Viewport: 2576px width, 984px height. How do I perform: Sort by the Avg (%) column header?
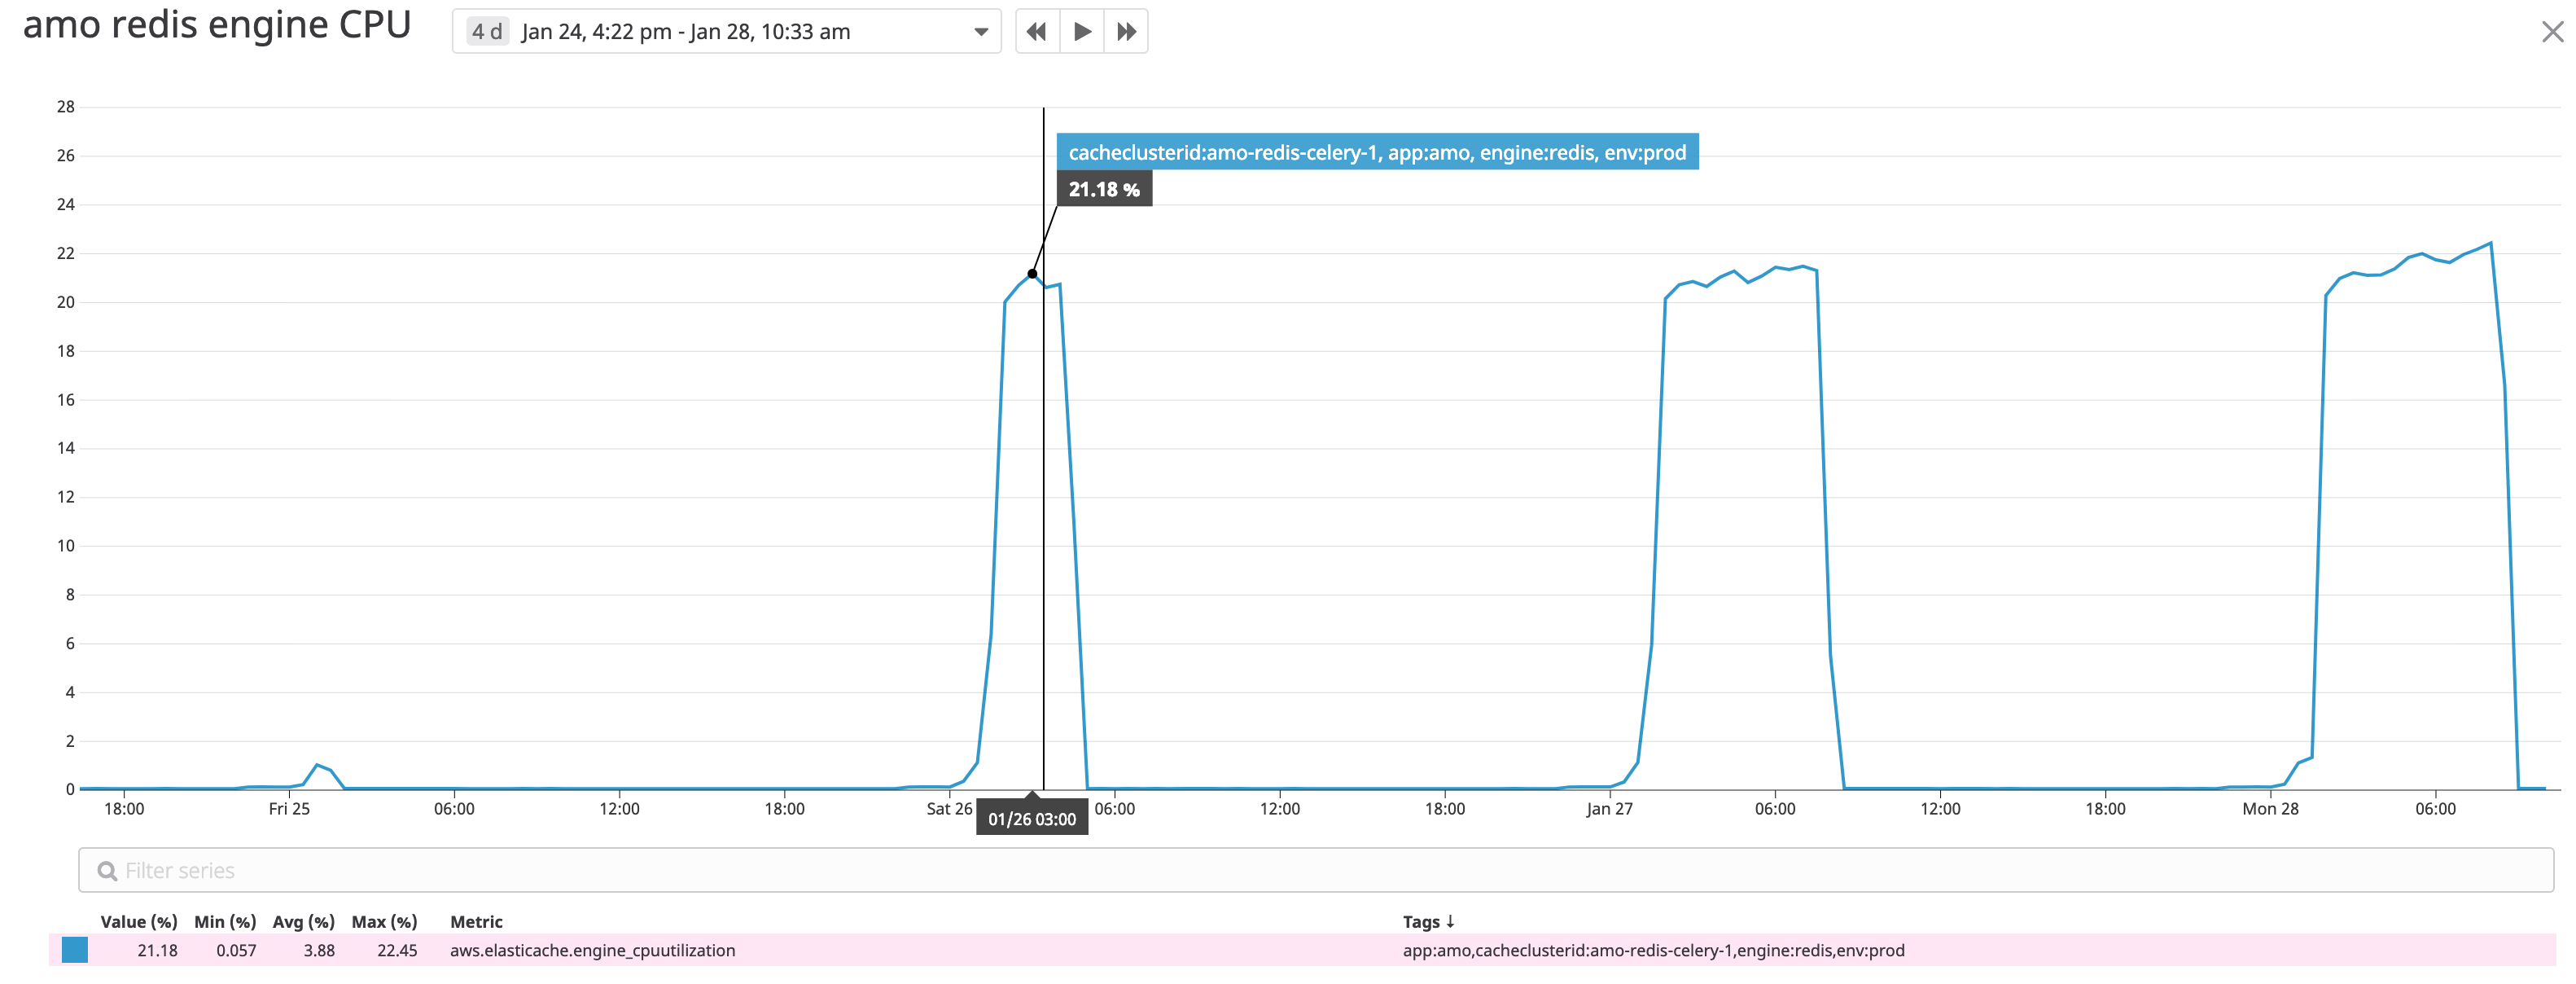pos(304,921)
